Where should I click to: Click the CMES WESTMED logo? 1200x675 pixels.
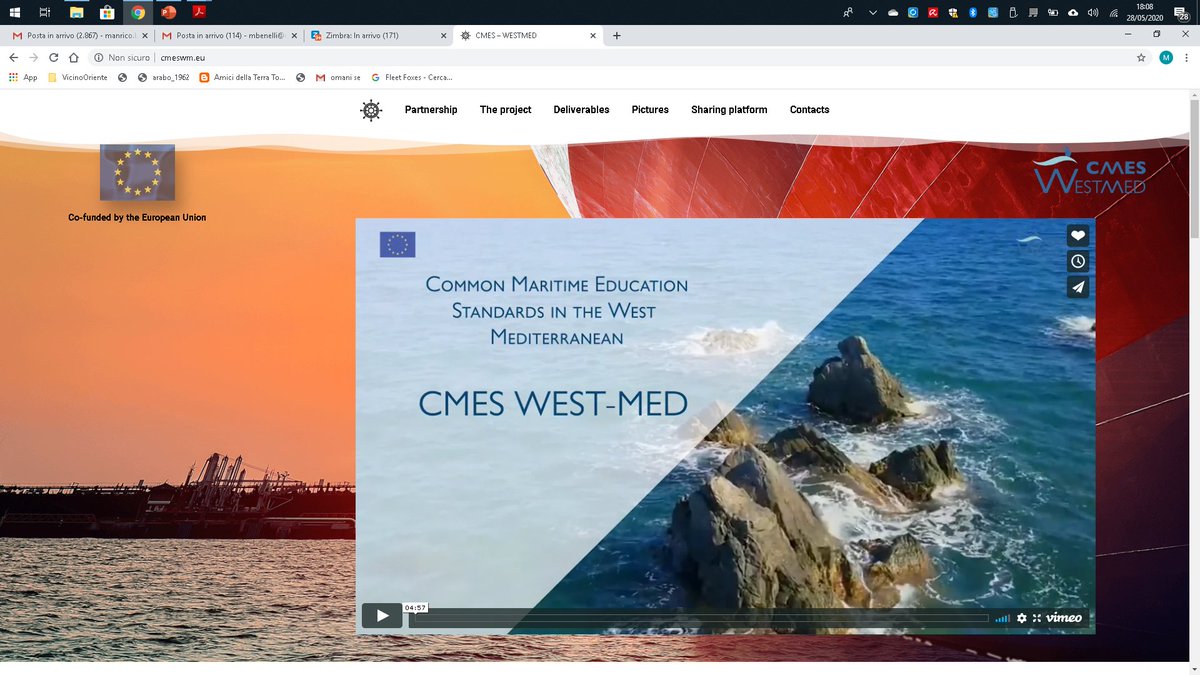pyautogui.click(x=1090, y=172)
